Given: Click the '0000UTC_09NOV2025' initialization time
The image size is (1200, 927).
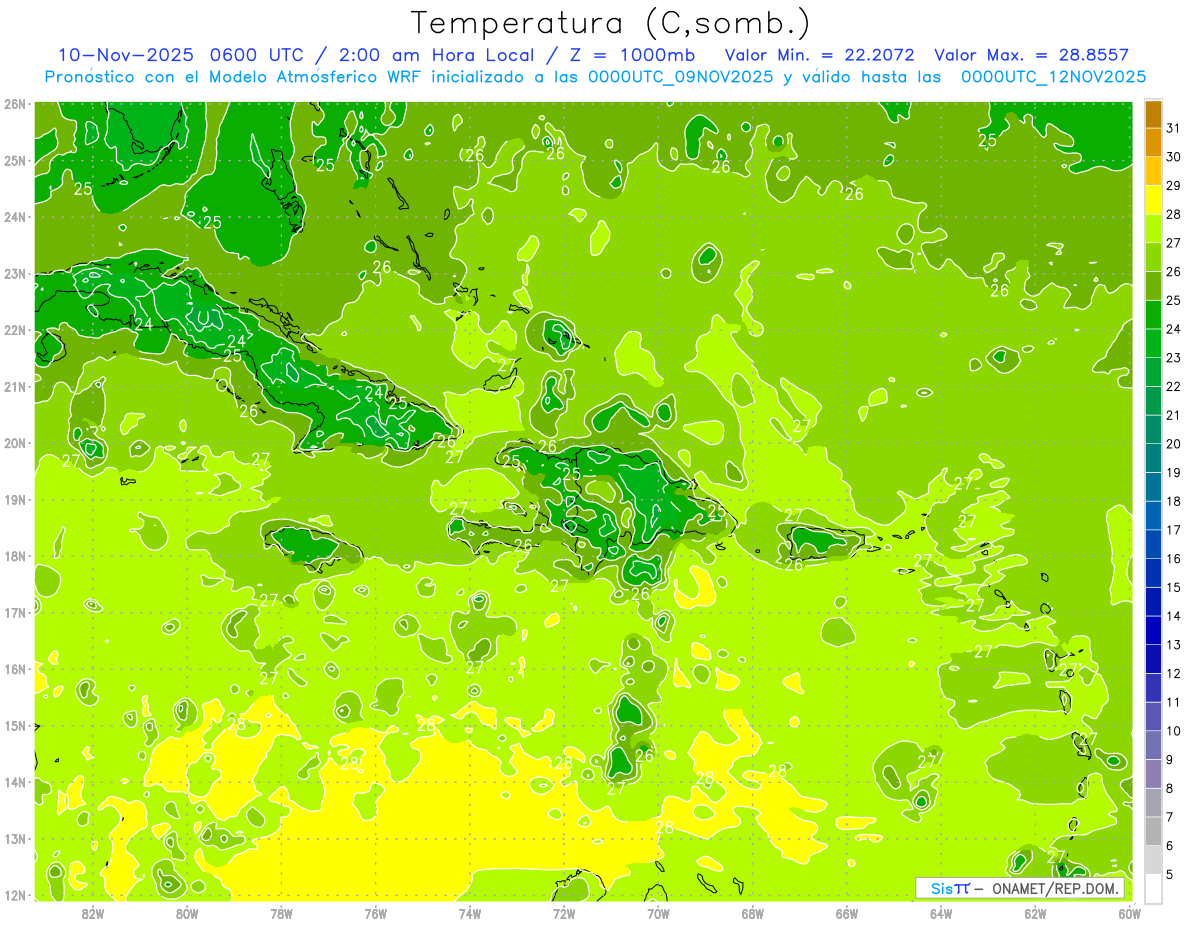Looking at the screenshot, I should (x=680, y=76).
